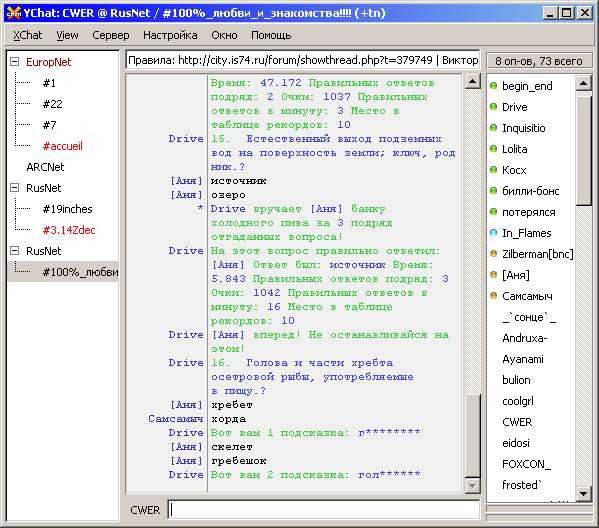Select user bulion in user list

(x=516, y=380)
